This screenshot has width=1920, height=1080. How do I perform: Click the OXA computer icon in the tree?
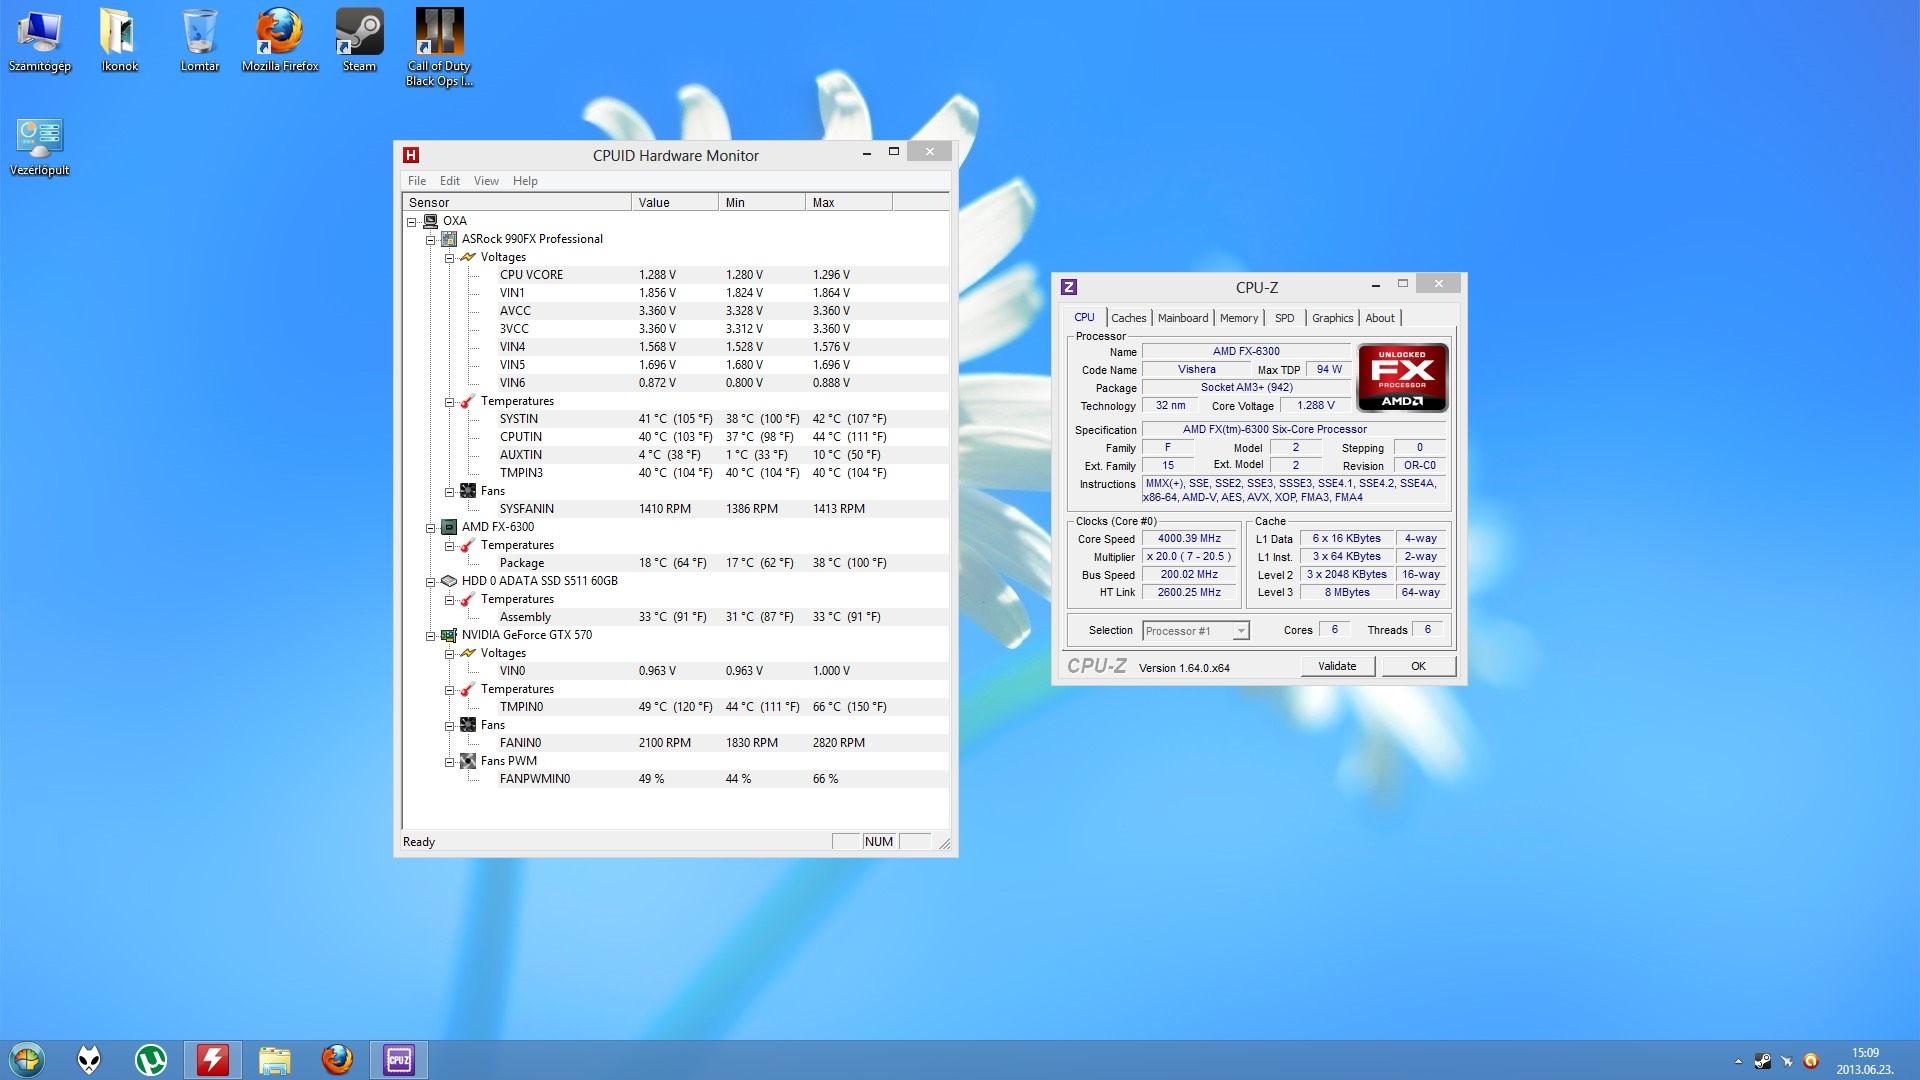click(430, 221)
